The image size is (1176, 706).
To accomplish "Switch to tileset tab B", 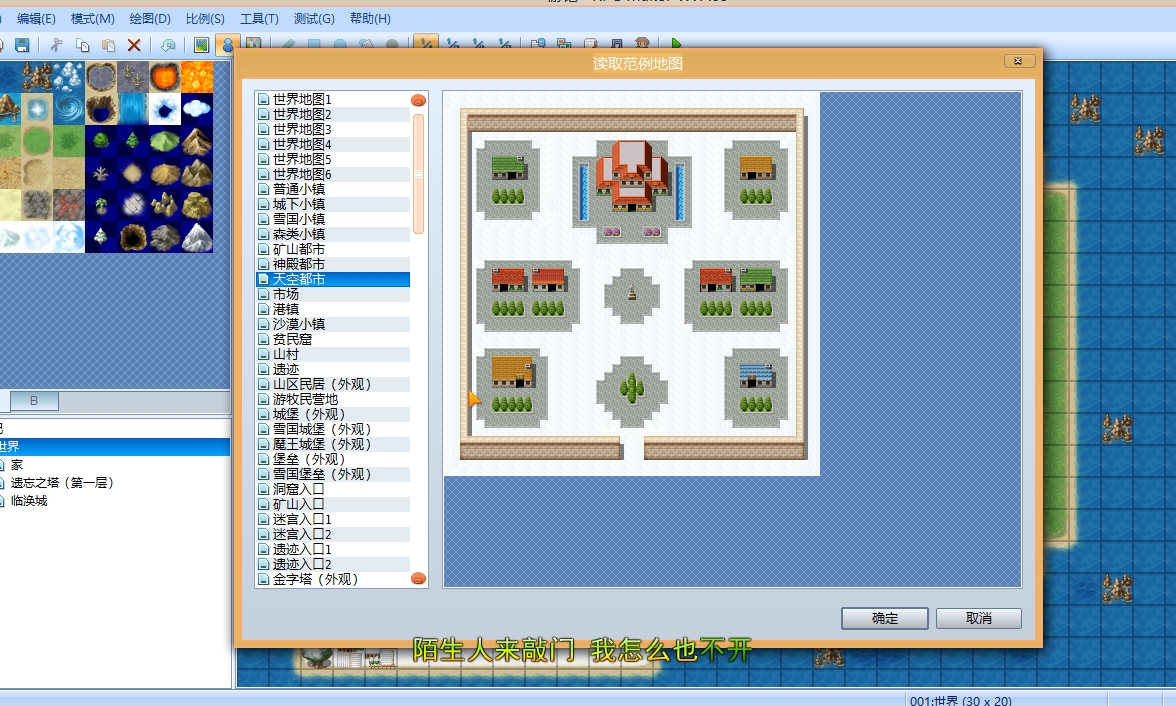I will coord(34,401).
